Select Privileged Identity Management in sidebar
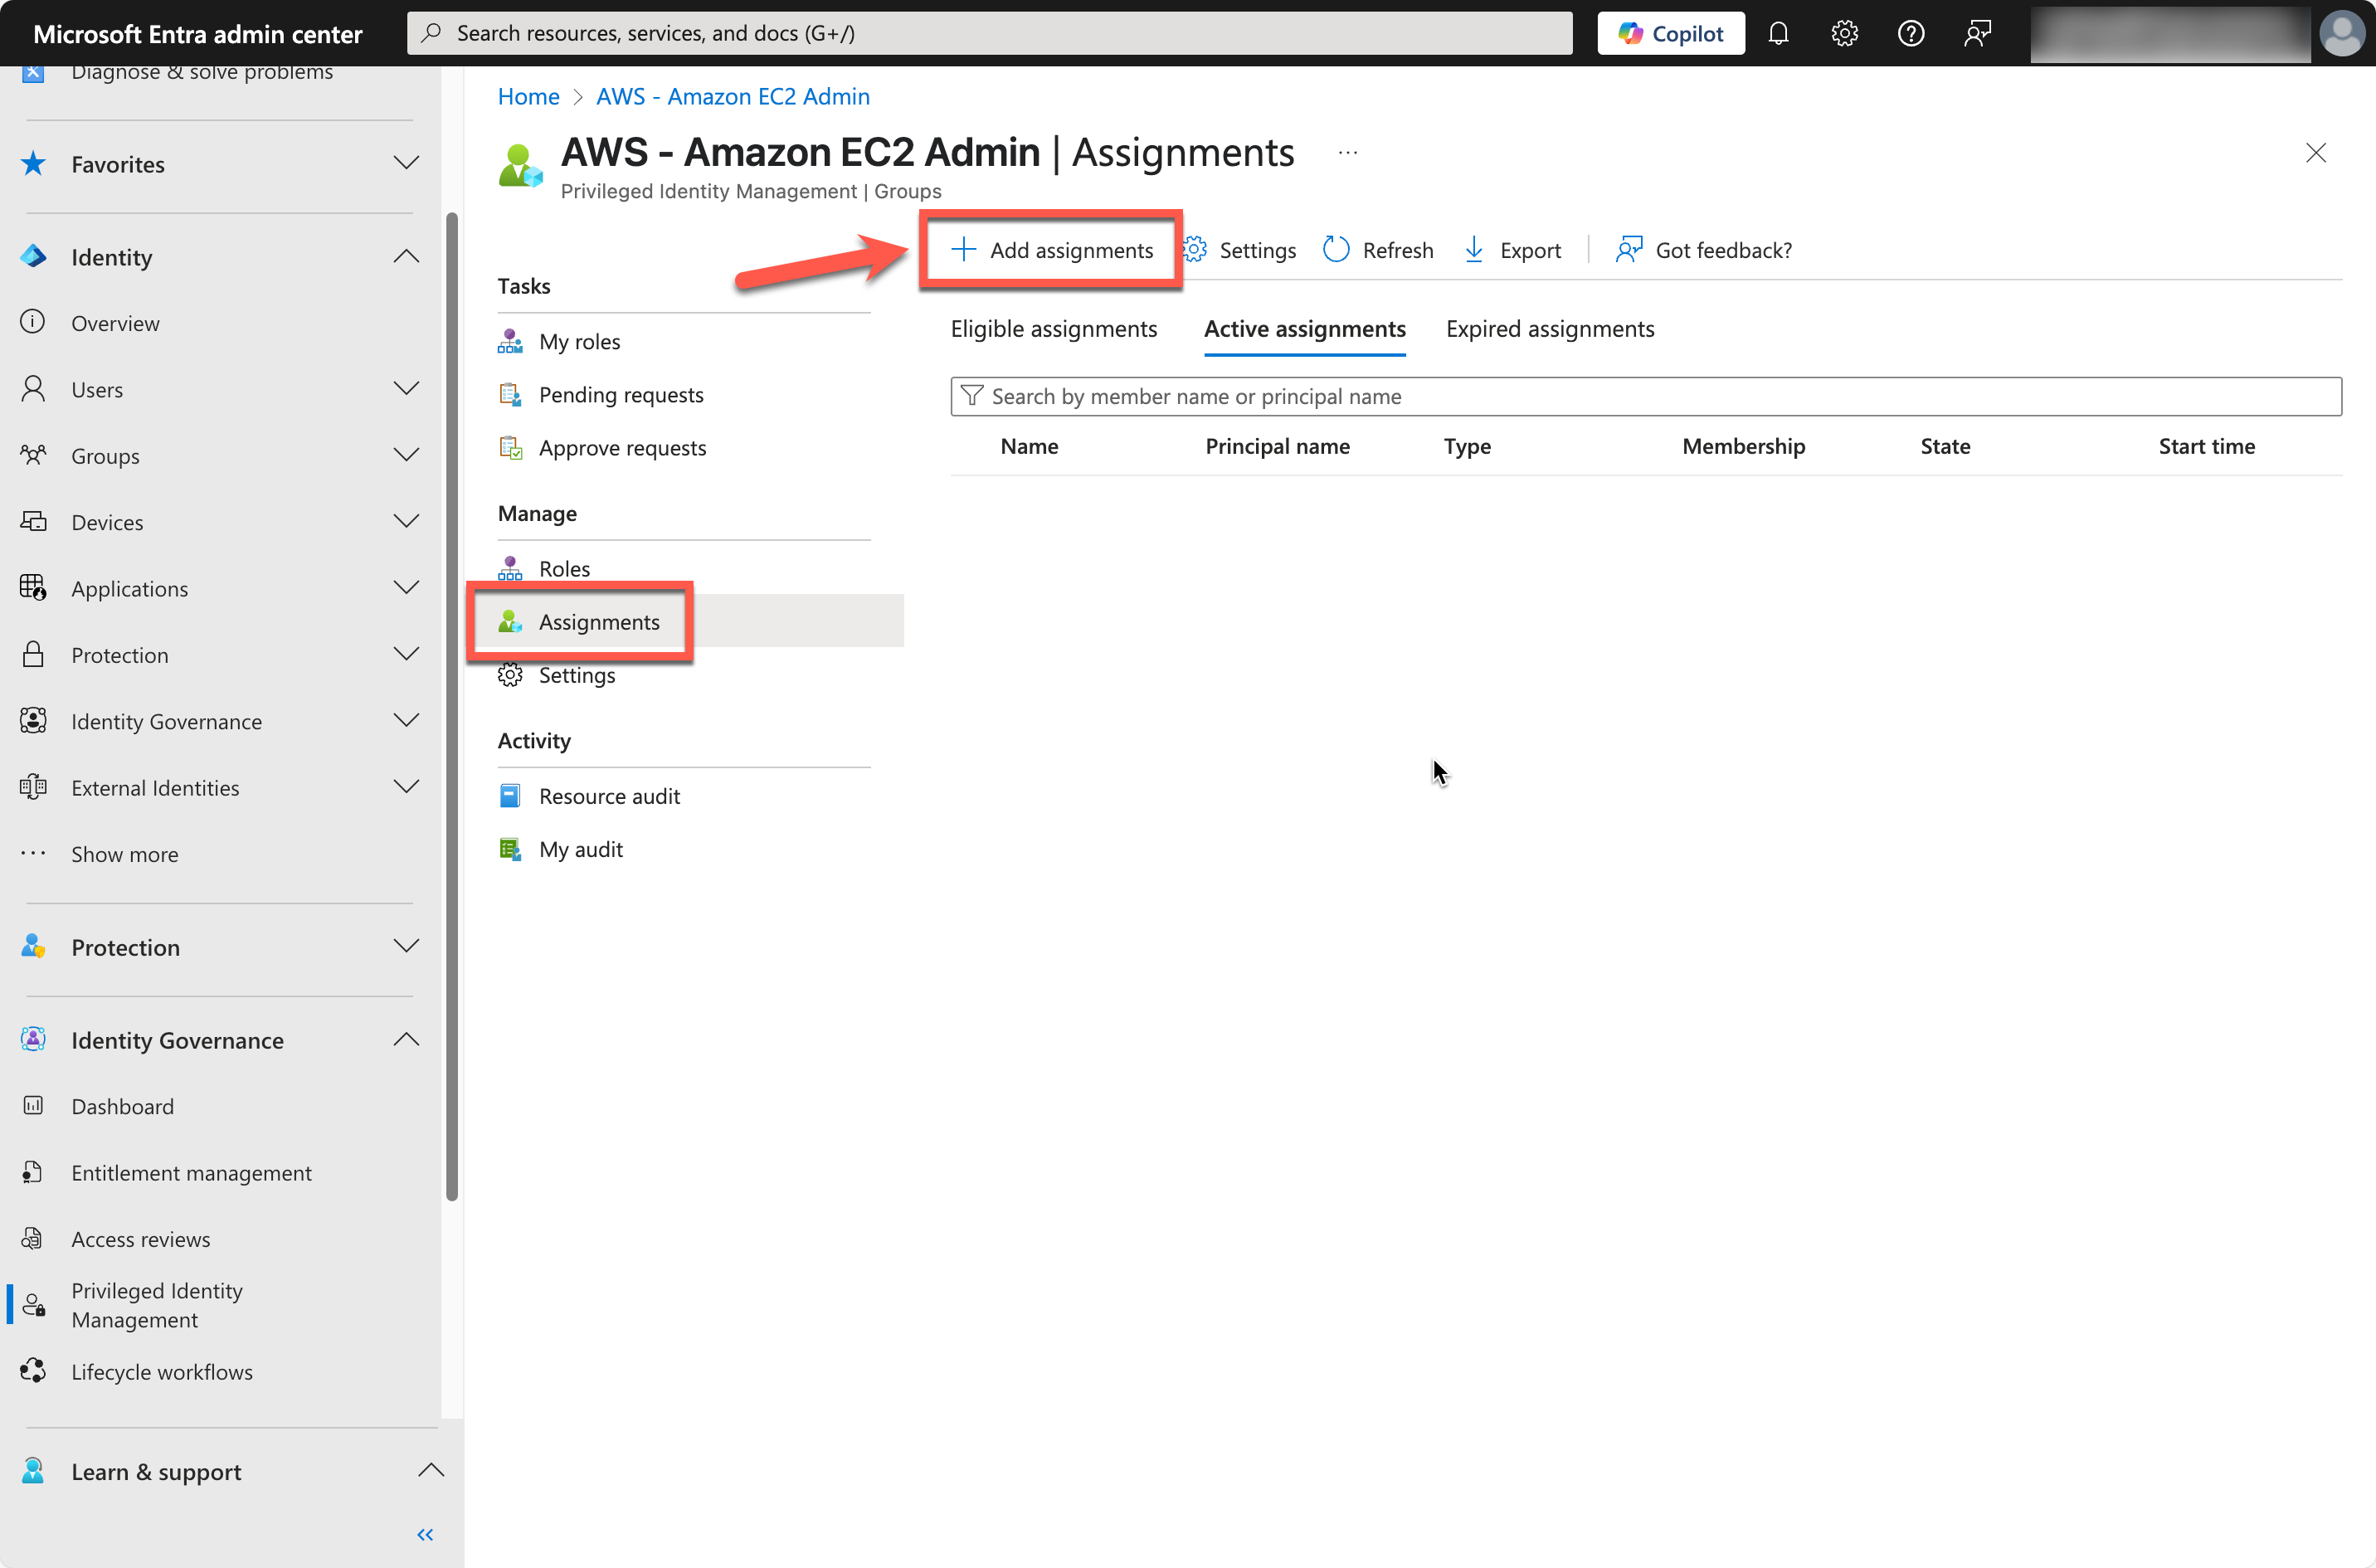The height and width of the screenshot is (1568, 2376). 157,1304
